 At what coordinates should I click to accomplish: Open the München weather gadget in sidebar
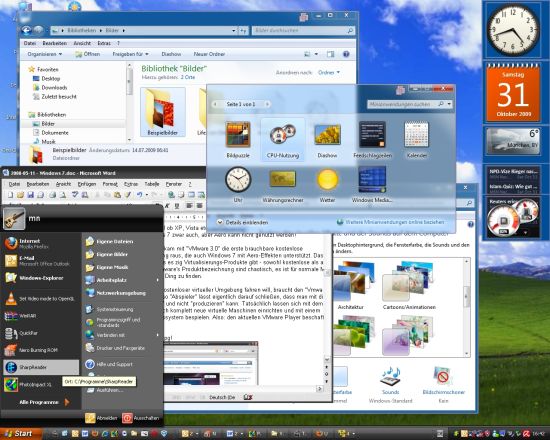pos(513,141)
